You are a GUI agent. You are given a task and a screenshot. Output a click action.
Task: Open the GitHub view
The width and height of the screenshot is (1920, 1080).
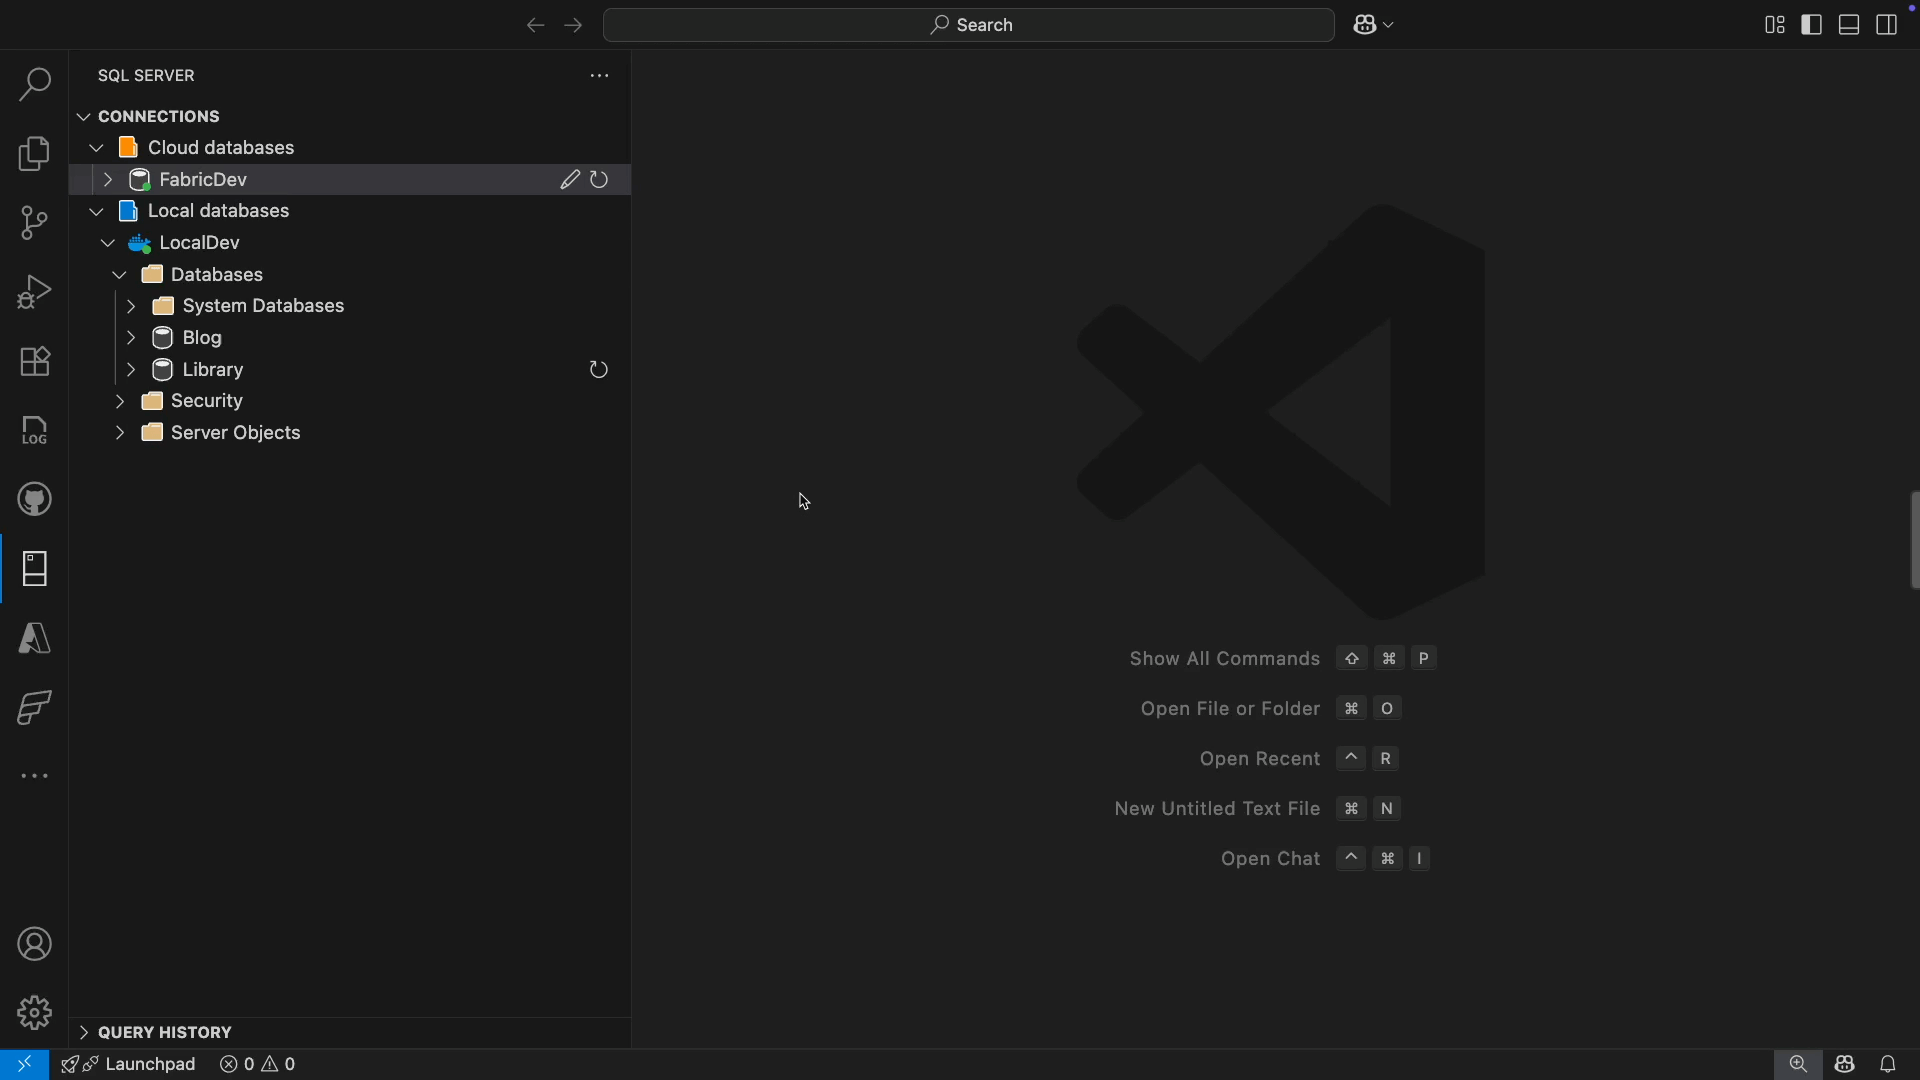click(35, 499)
